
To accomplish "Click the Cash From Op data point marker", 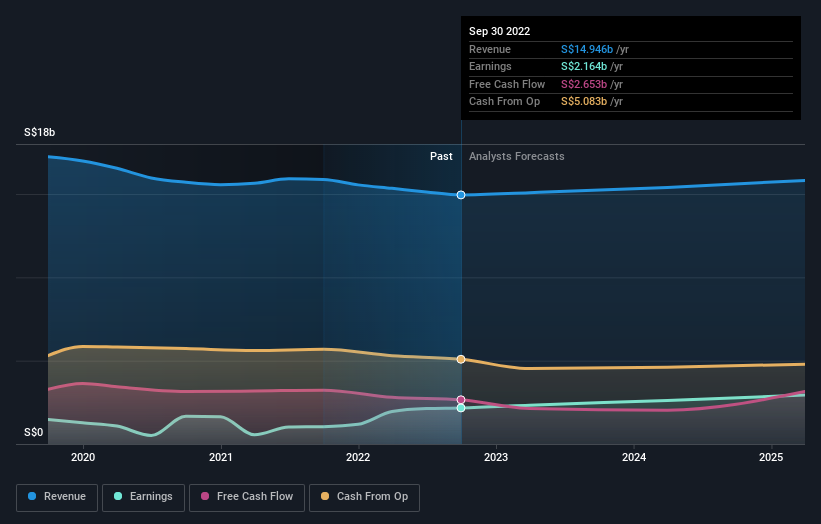I will click(x=461, y=359).
